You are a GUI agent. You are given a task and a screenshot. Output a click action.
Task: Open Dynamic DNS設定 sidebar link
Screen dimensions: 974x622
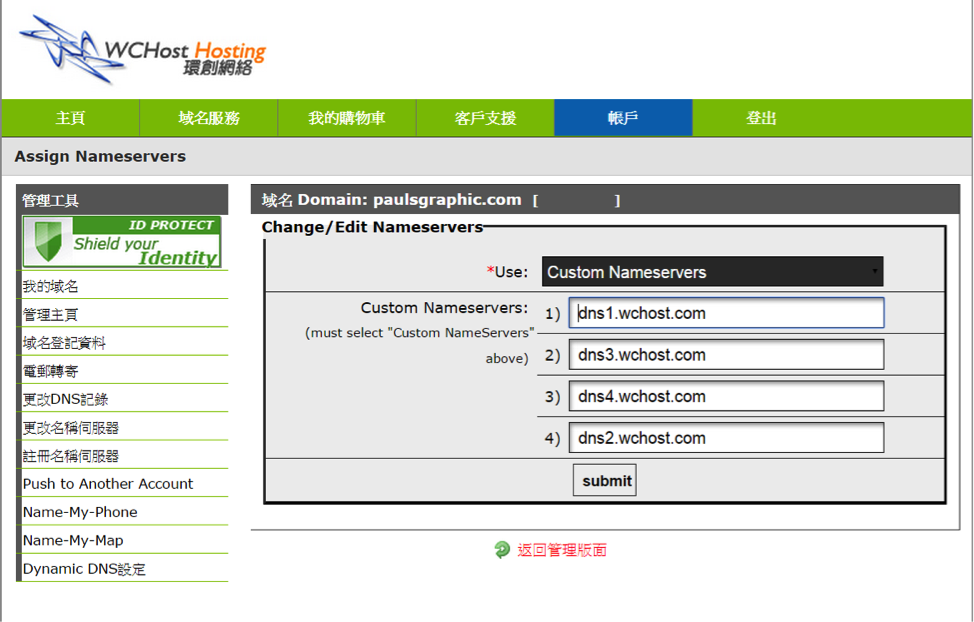pos(84,569)
